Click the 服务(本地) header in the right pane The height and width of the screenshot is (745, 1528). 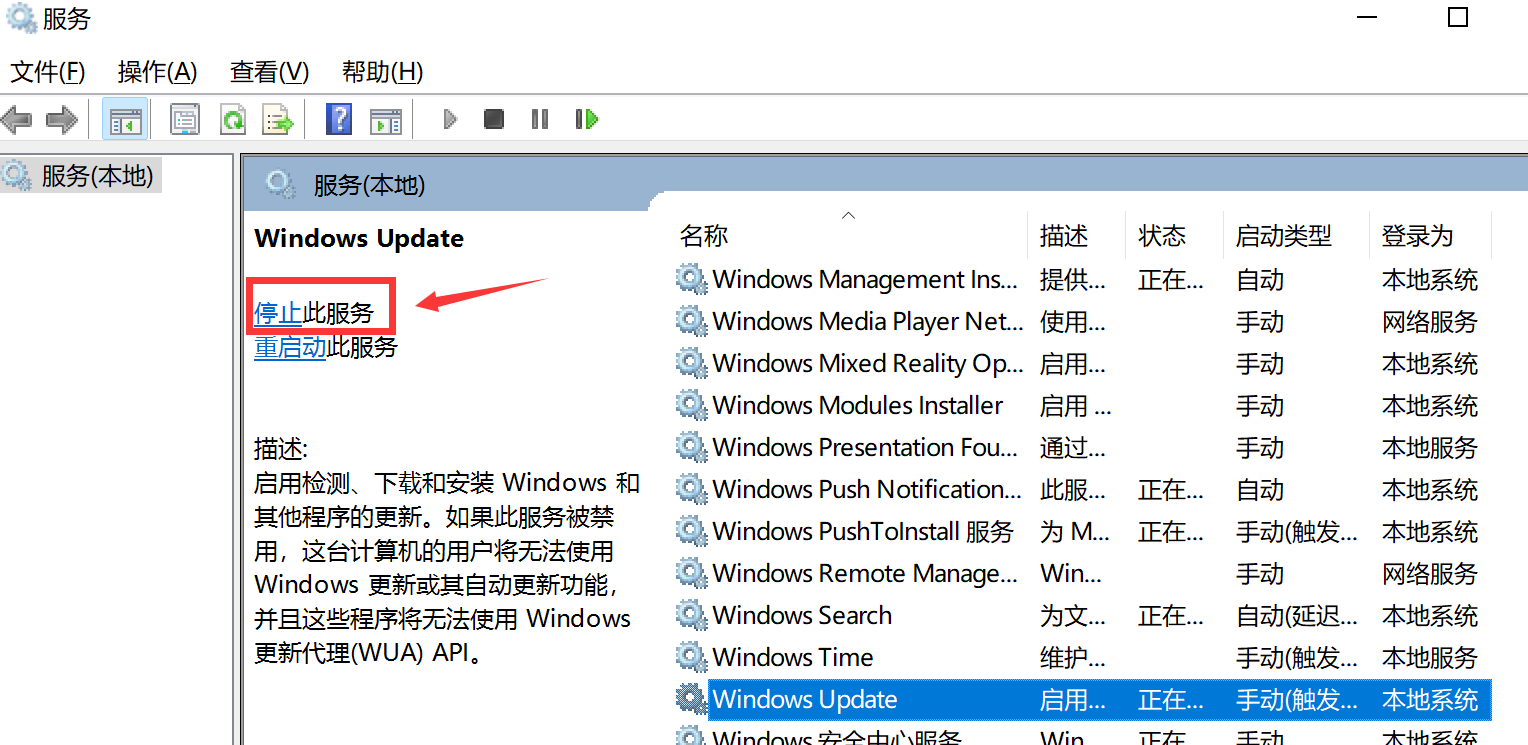[x=369, y=185]
